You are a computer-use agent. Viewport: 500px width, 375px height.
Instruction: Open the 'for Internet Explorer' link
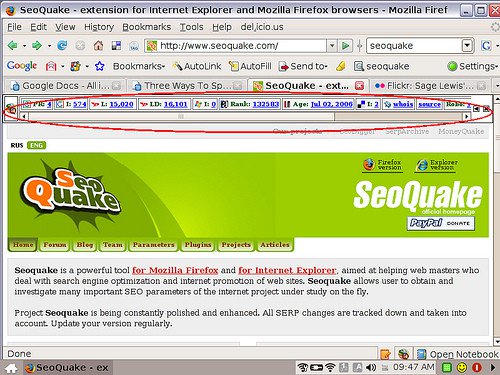(287, 270)
